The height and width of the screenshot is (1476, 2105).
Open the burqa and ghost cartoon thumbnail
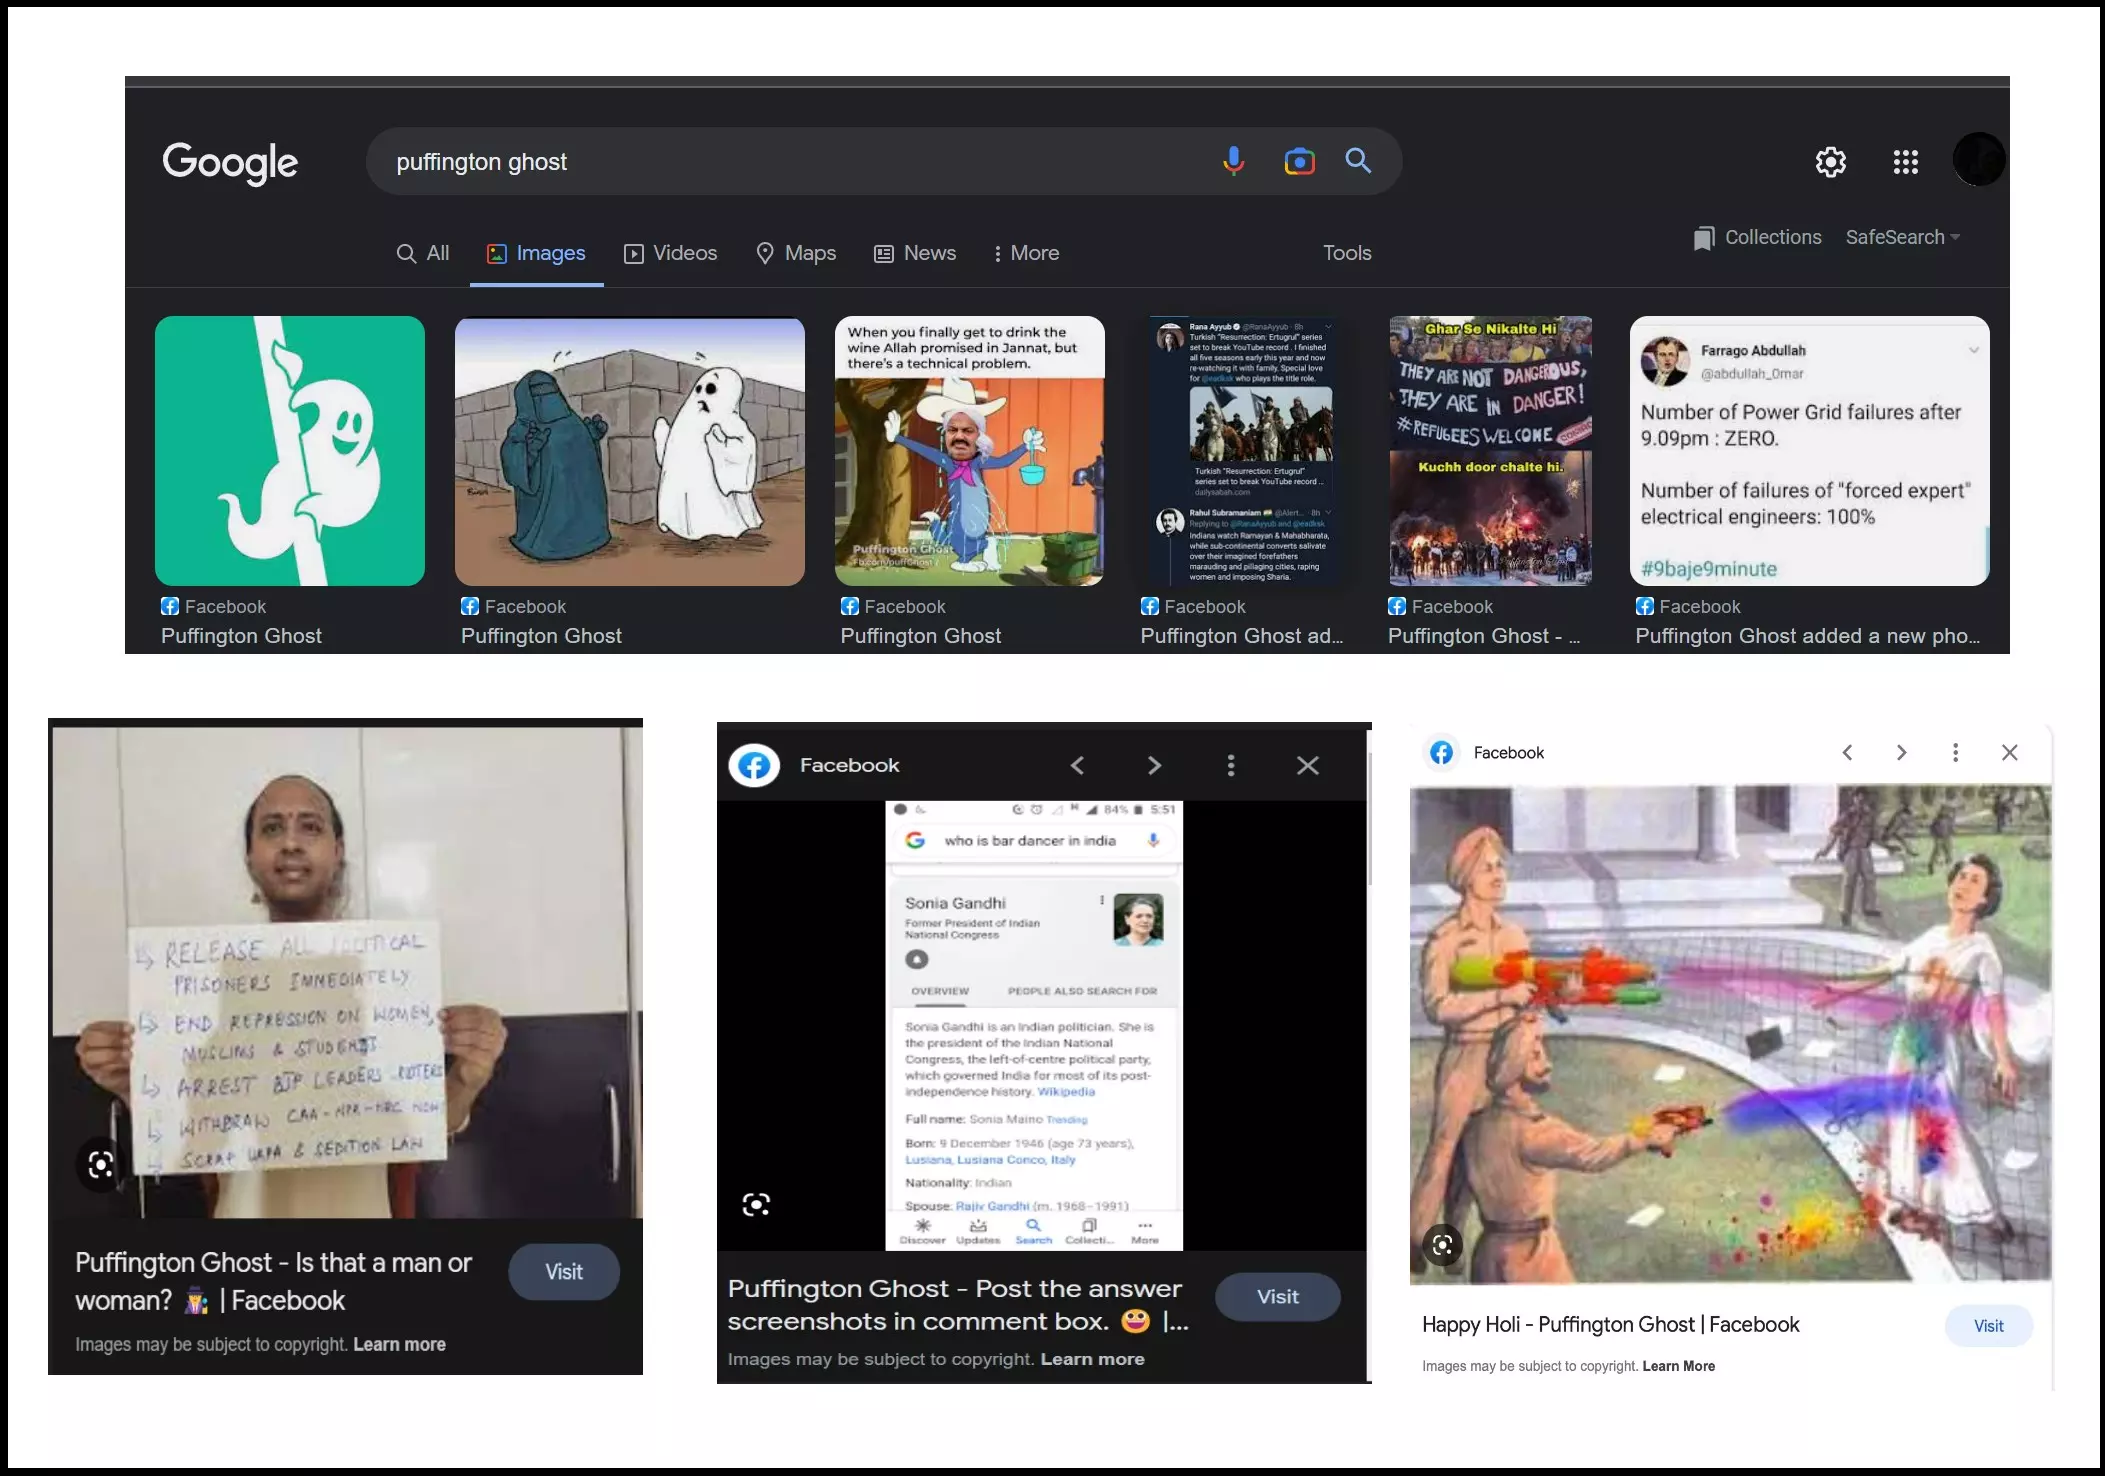pos(630,451)
